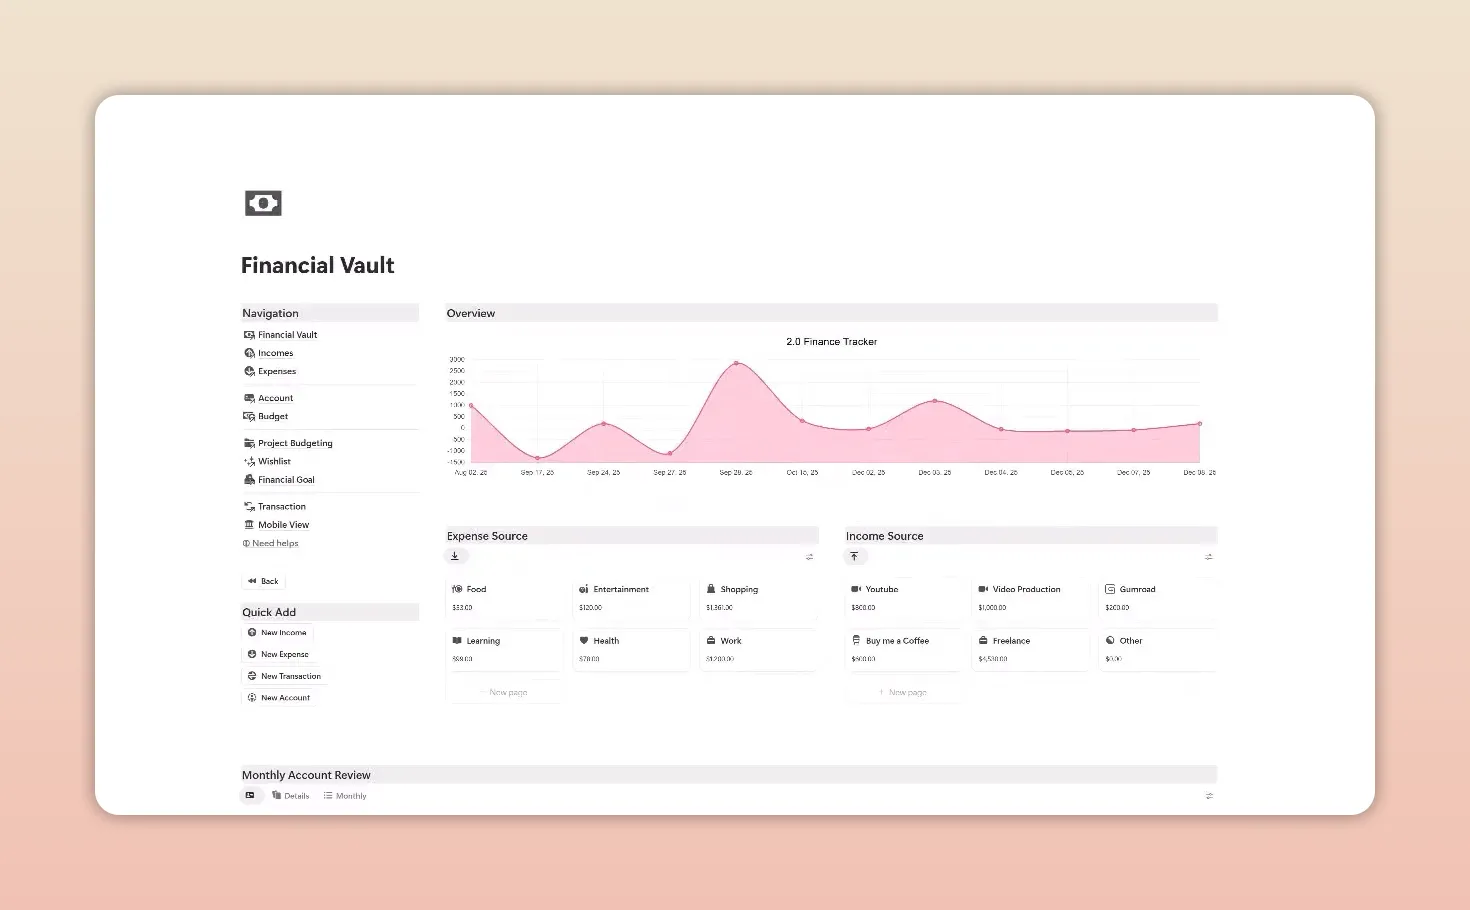Open the Youtube income card
The image size is (1470, 910).
[904, 598]
